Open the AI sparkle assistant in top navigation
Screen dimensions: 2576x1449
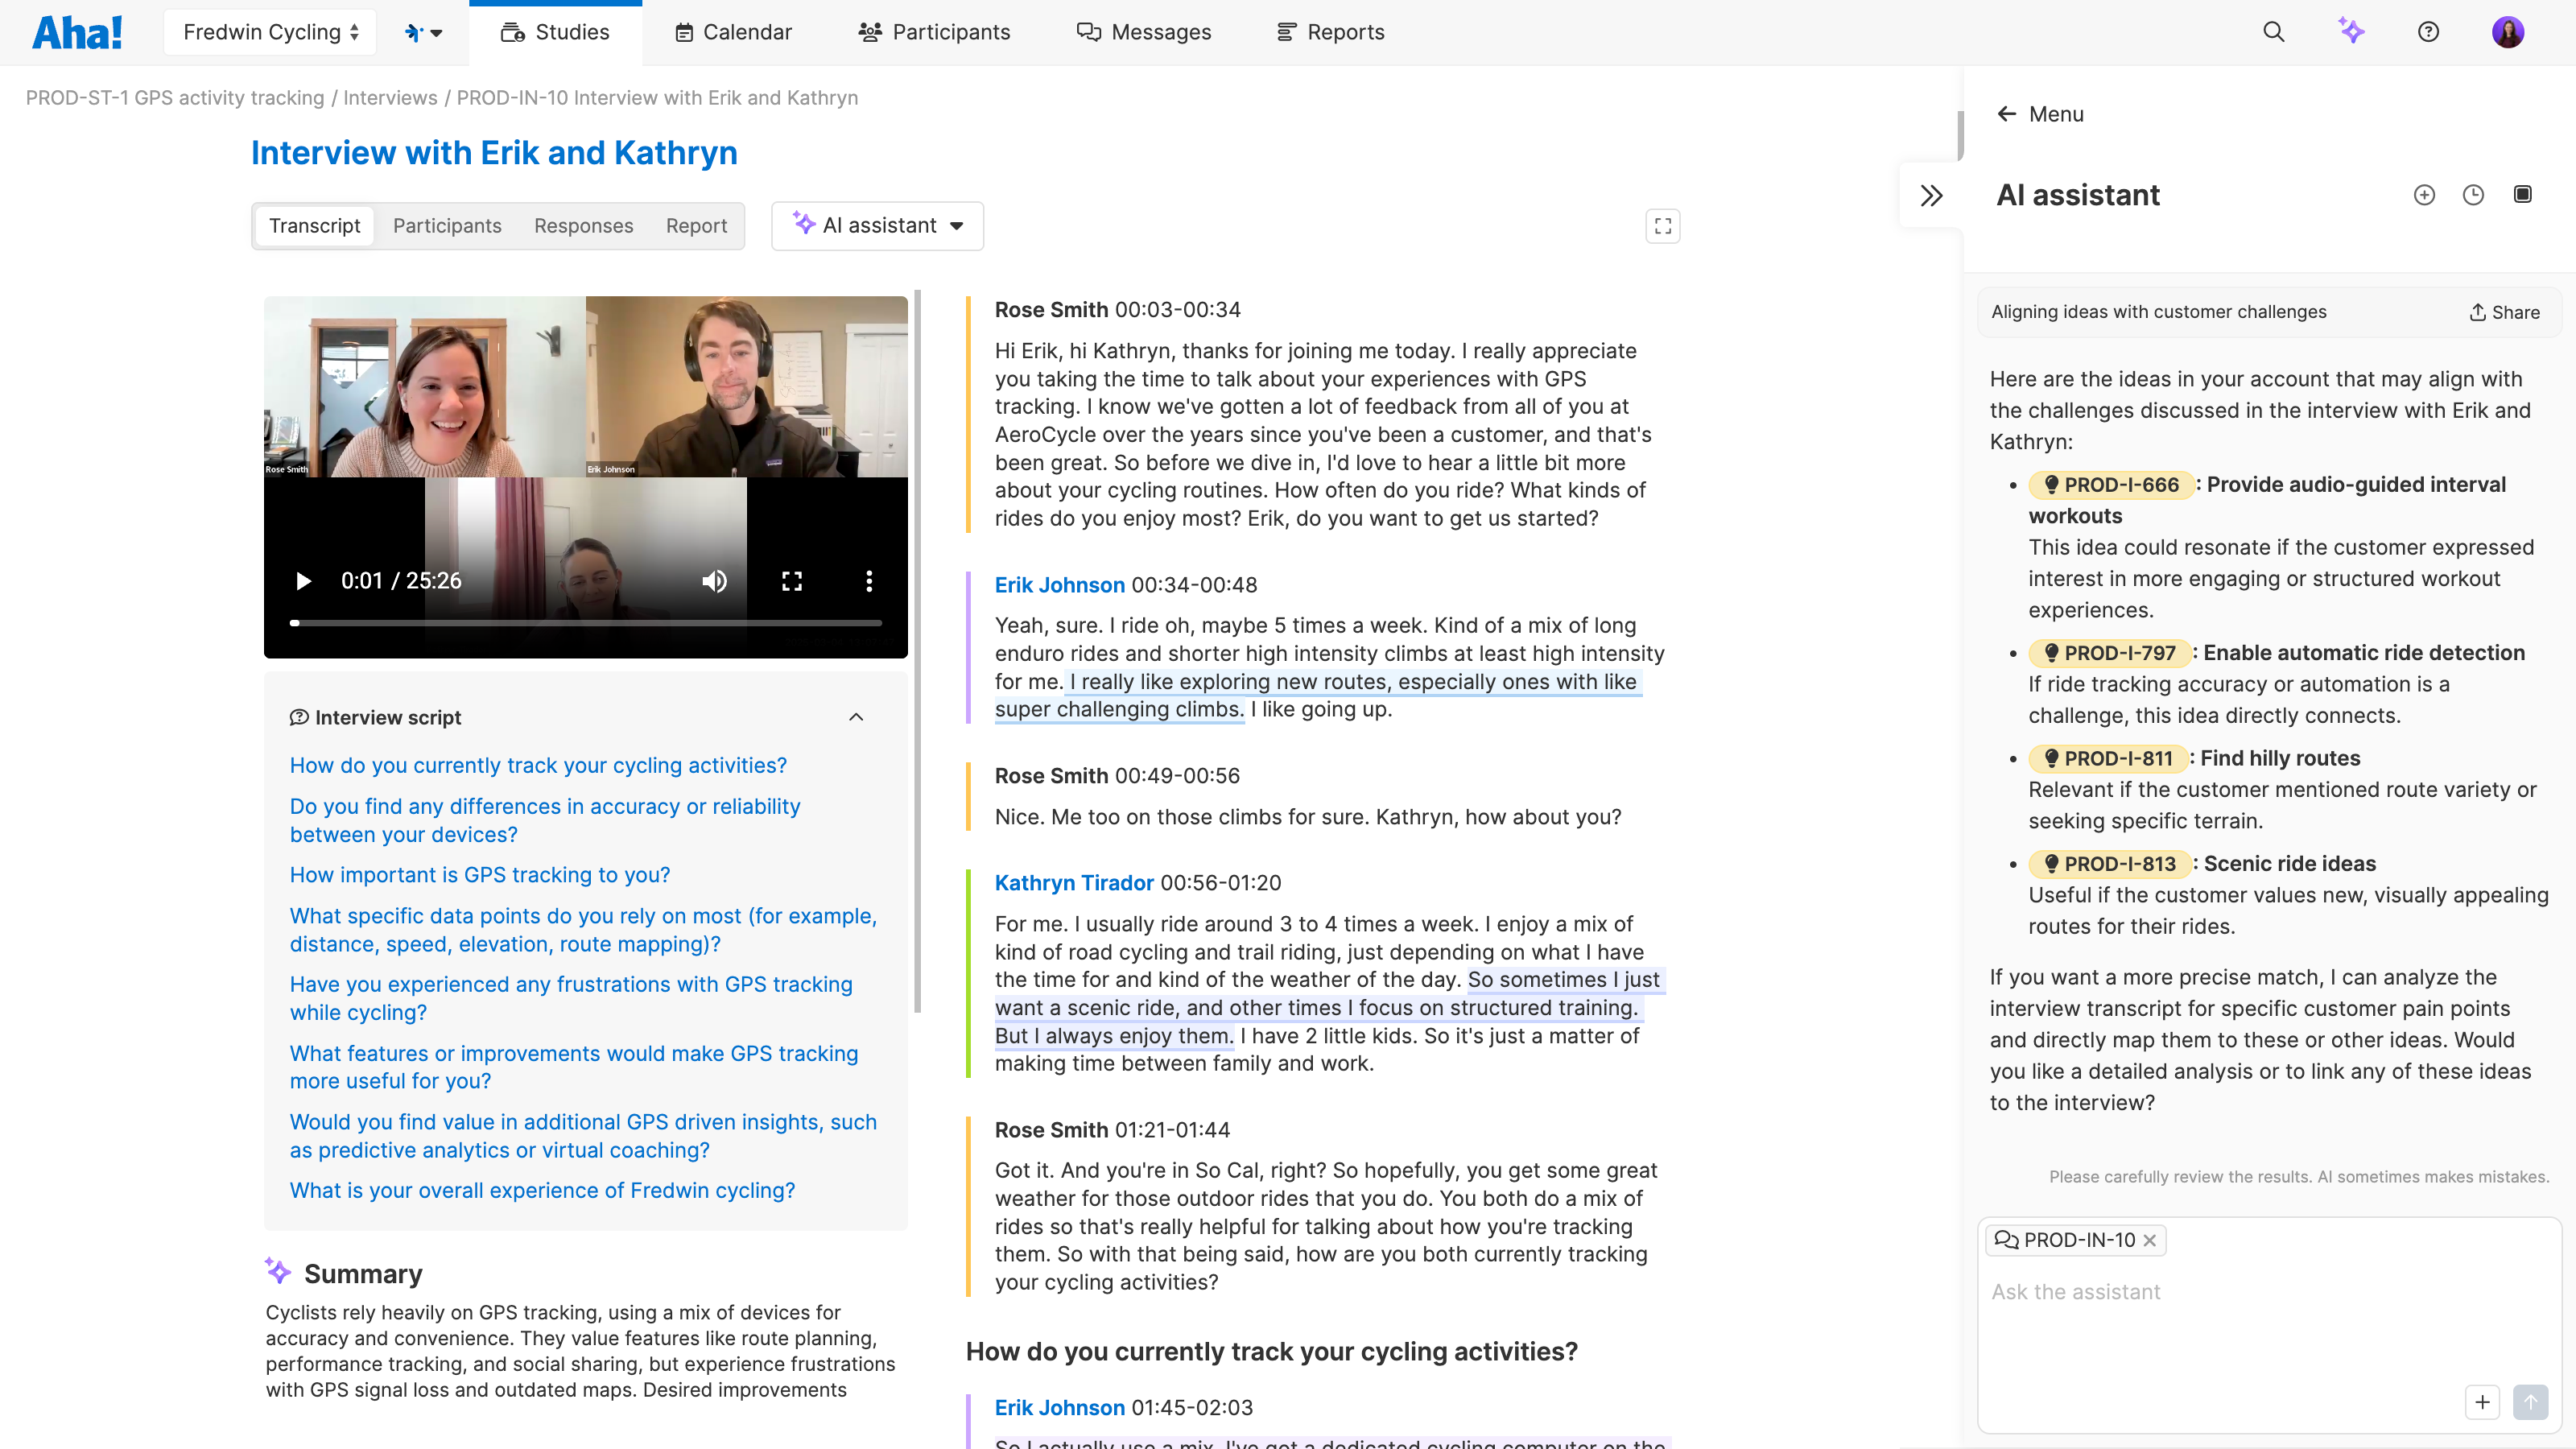(x=2352, y=31)
